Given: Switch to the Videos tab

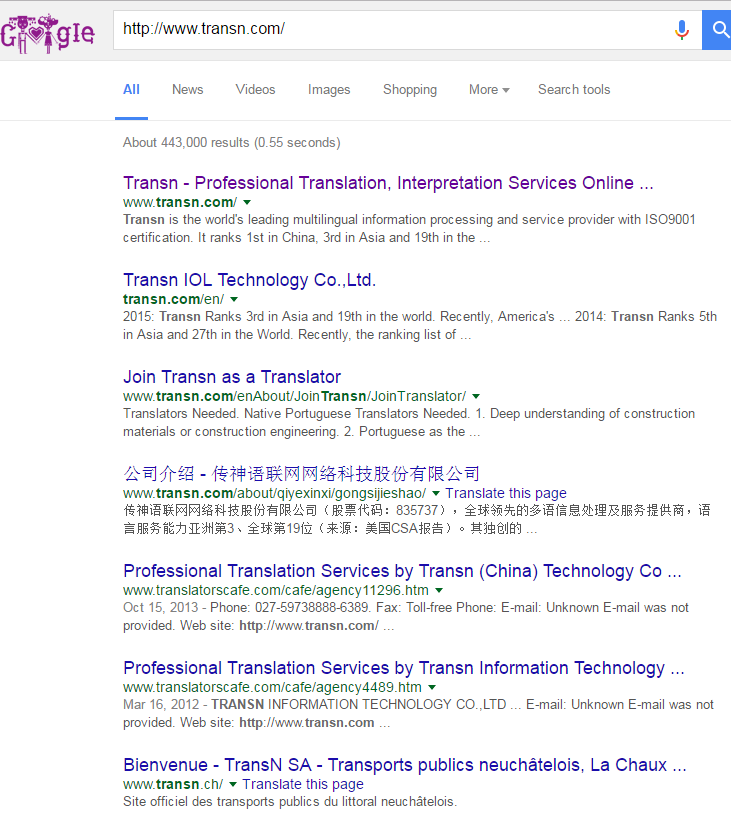Looking at the screenshot, I should point(255,90).
